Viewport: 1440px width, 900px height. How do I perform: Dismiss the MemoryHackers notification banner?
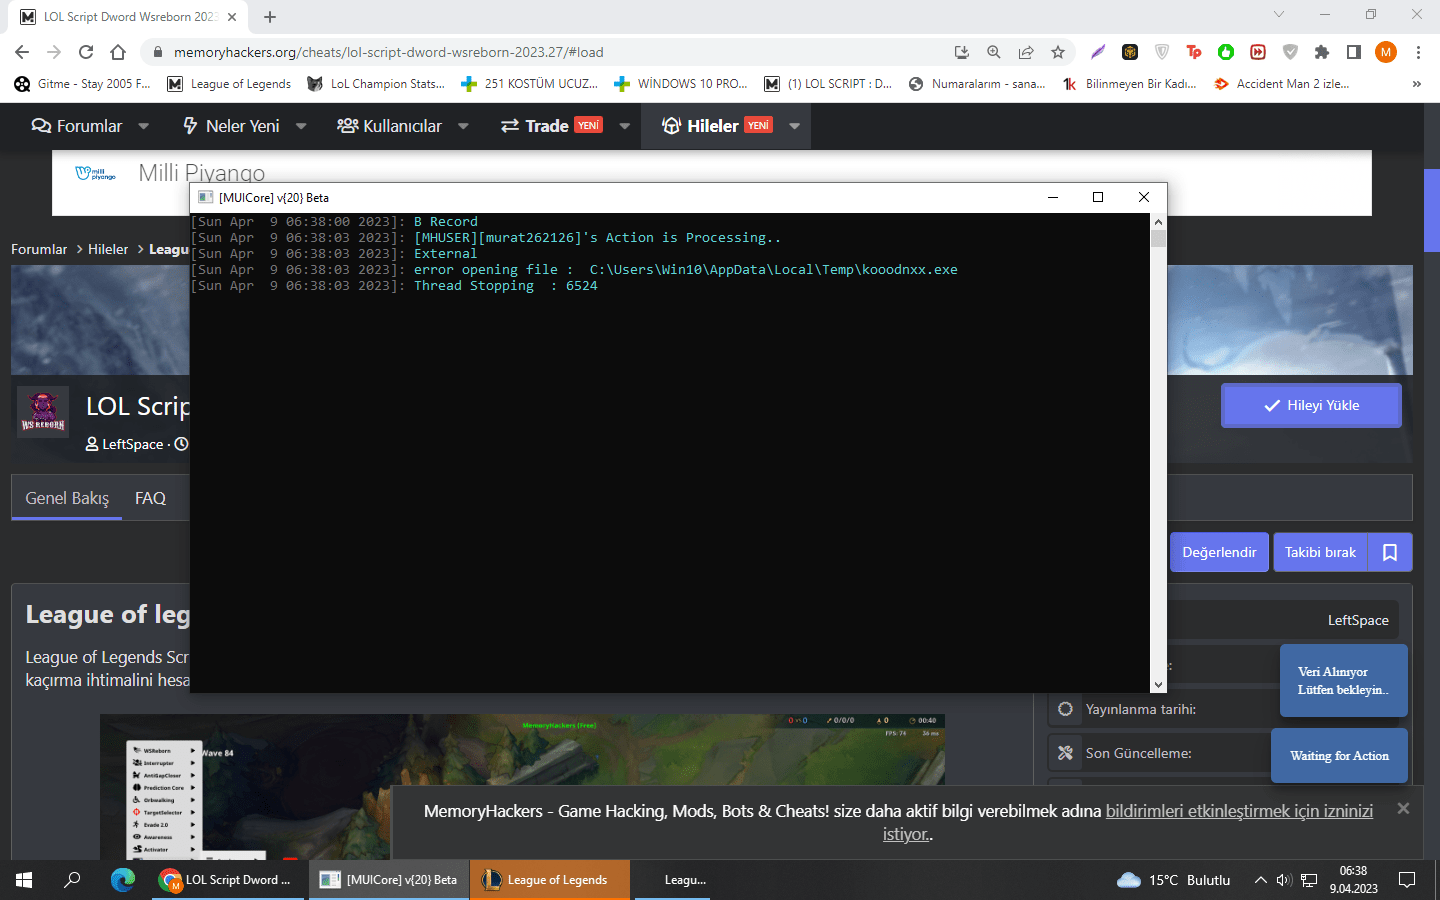(1403, 808)
